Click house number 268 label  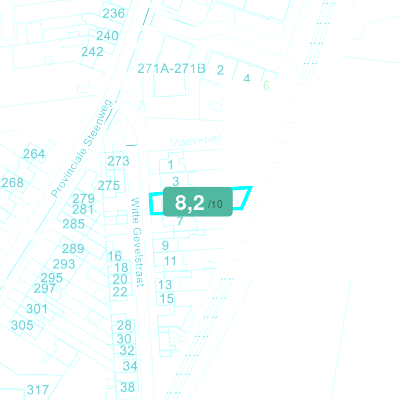(x=13, y=183)
